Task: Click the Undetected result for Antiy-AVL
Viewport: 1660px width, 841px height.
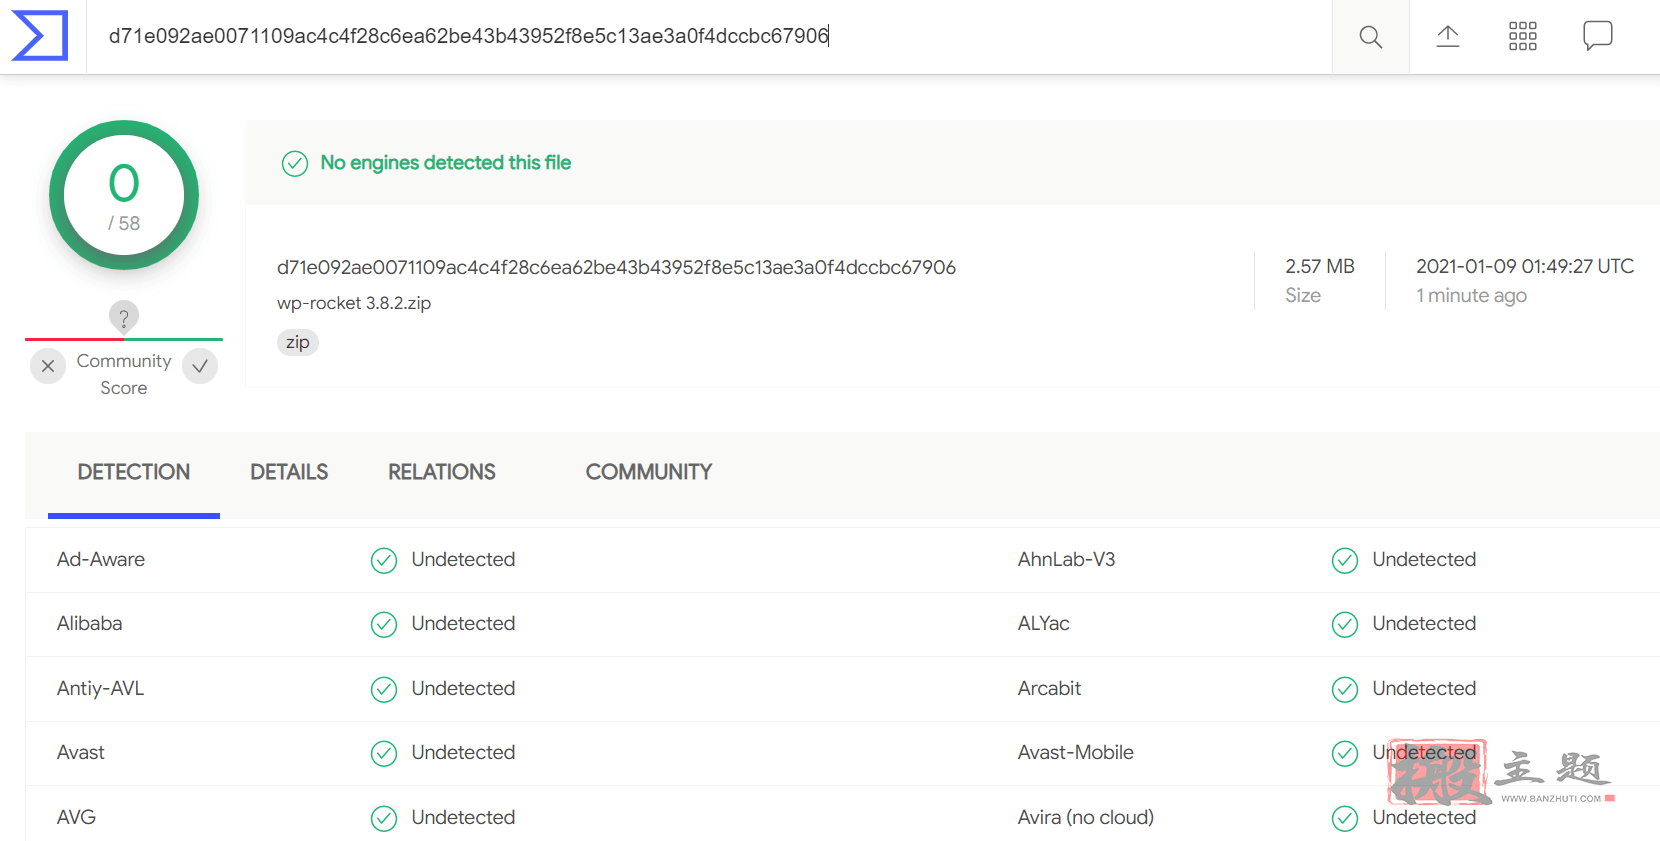Action: click(x=464, y=688)
